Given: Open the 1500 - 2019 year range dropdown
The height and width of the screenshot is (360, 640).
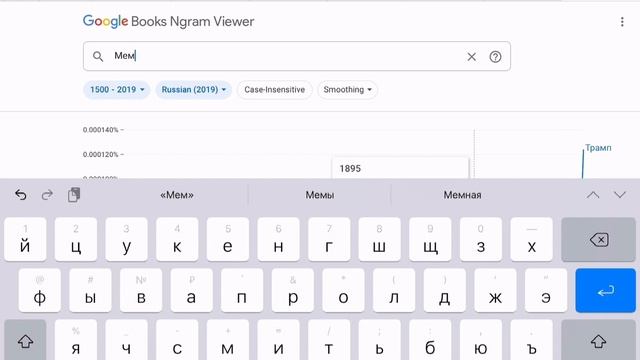Looking at the screenshot, I should click(117, 90).
